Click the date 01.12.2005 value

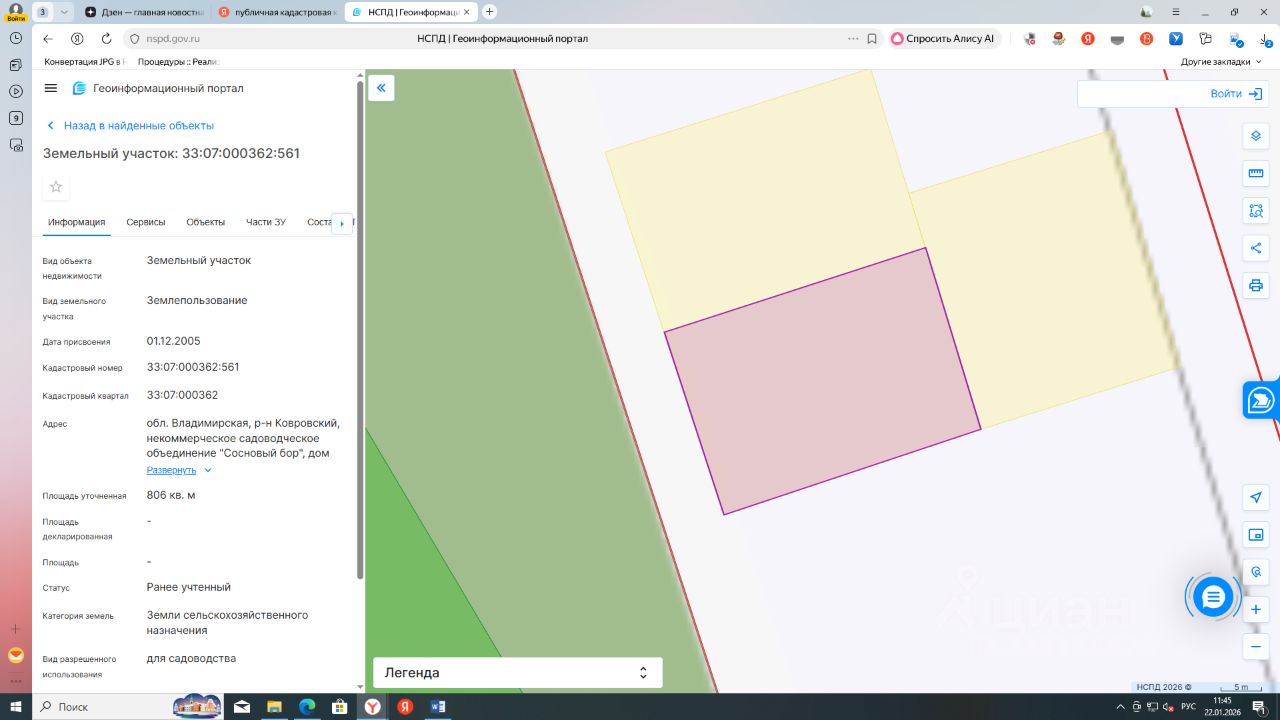point(174,341)
